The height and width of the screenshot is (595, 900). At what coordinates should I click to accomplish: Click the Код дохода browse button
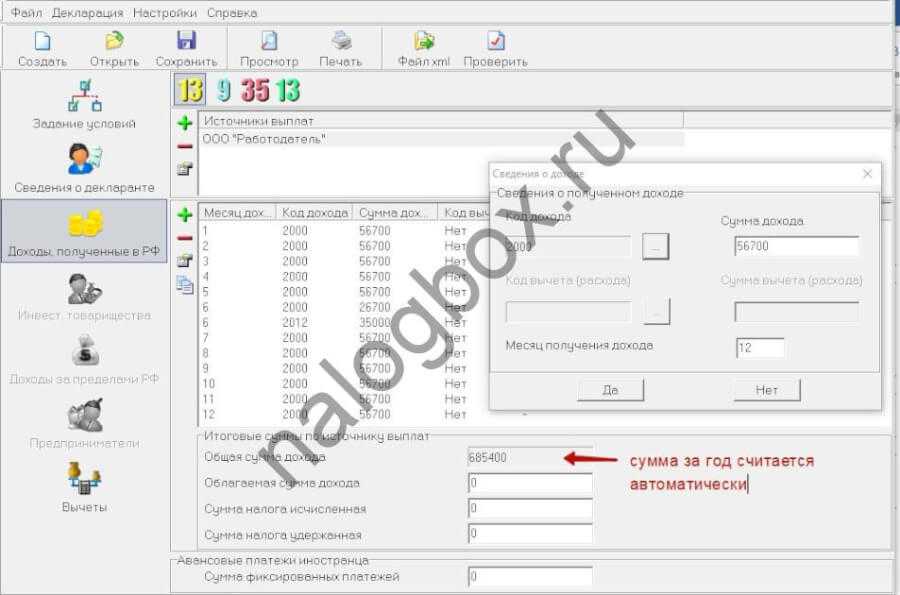pyautogui.click(x=655, y=247)
